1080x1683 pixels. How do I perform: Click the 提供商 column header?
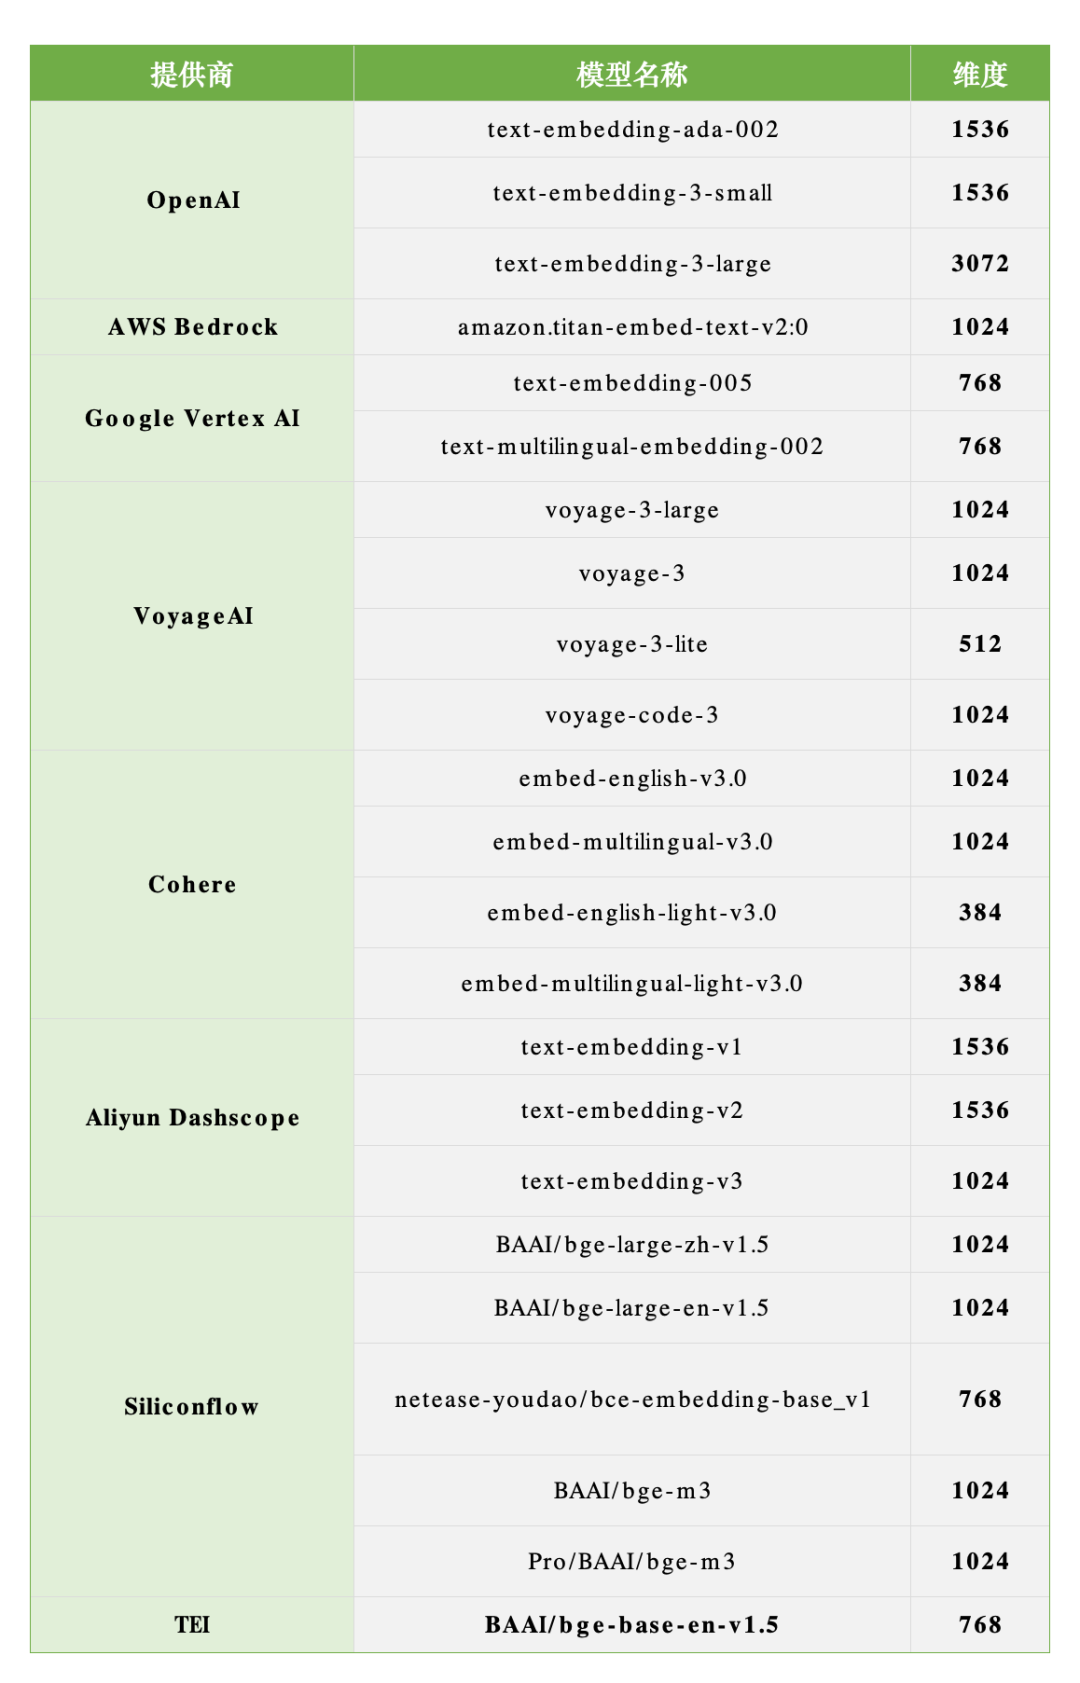[192, 73]
